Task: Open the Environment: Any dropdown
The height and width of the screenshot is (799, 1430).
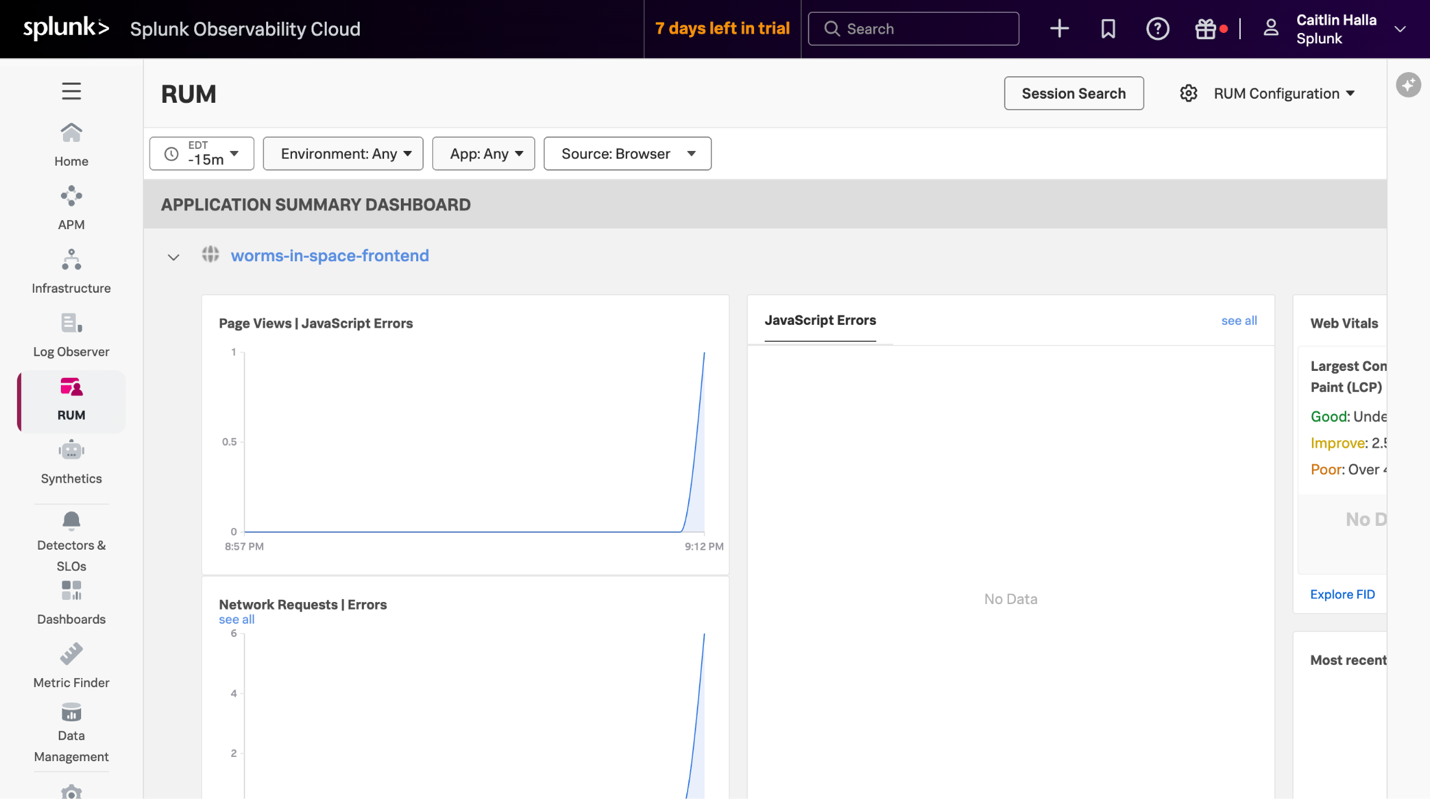Action: (343, 153)
